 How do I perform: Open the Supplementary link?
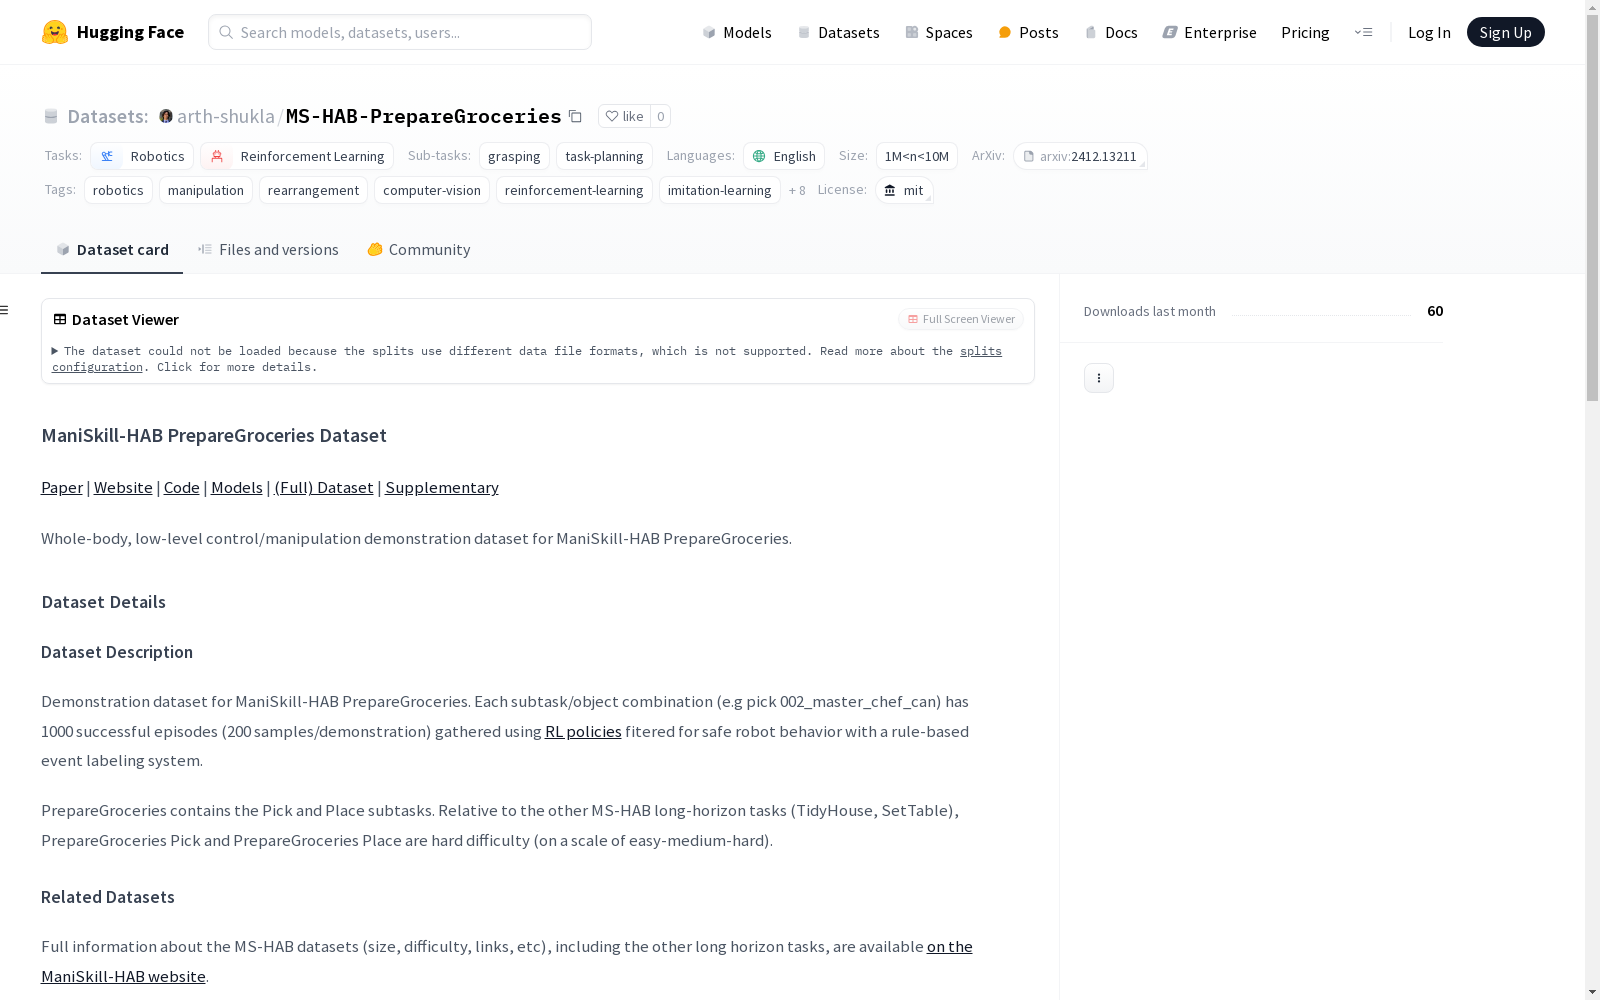point(442,488)
